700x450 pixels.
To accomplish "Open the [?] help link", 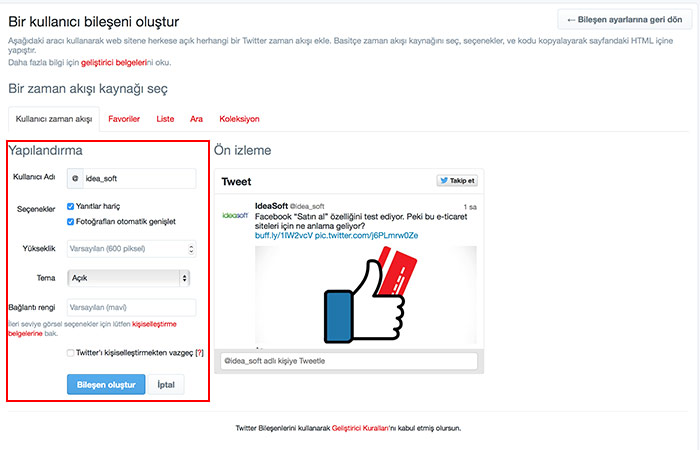I will click(x=200, y=353).
